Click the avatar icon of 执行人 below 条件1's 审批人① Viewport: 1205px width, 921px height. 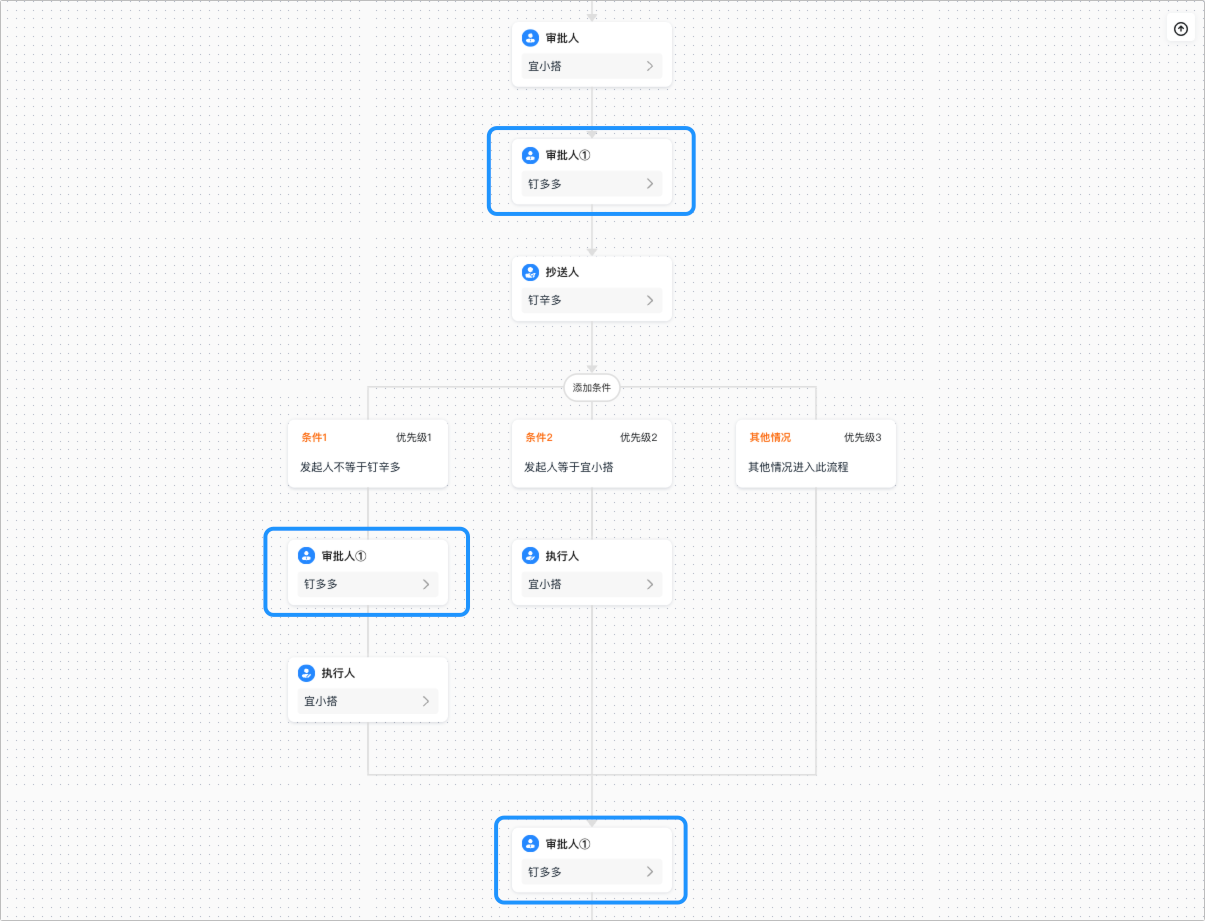(306, 673)
